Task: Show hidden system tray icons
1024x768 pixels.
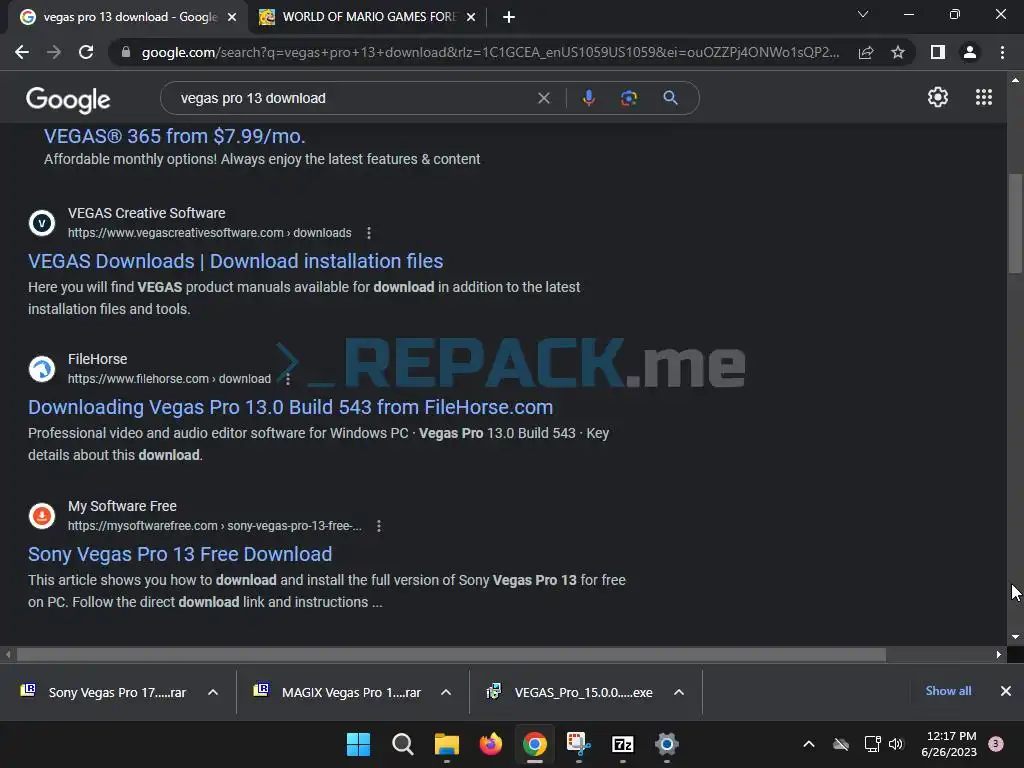Action: tap(808, 744)
